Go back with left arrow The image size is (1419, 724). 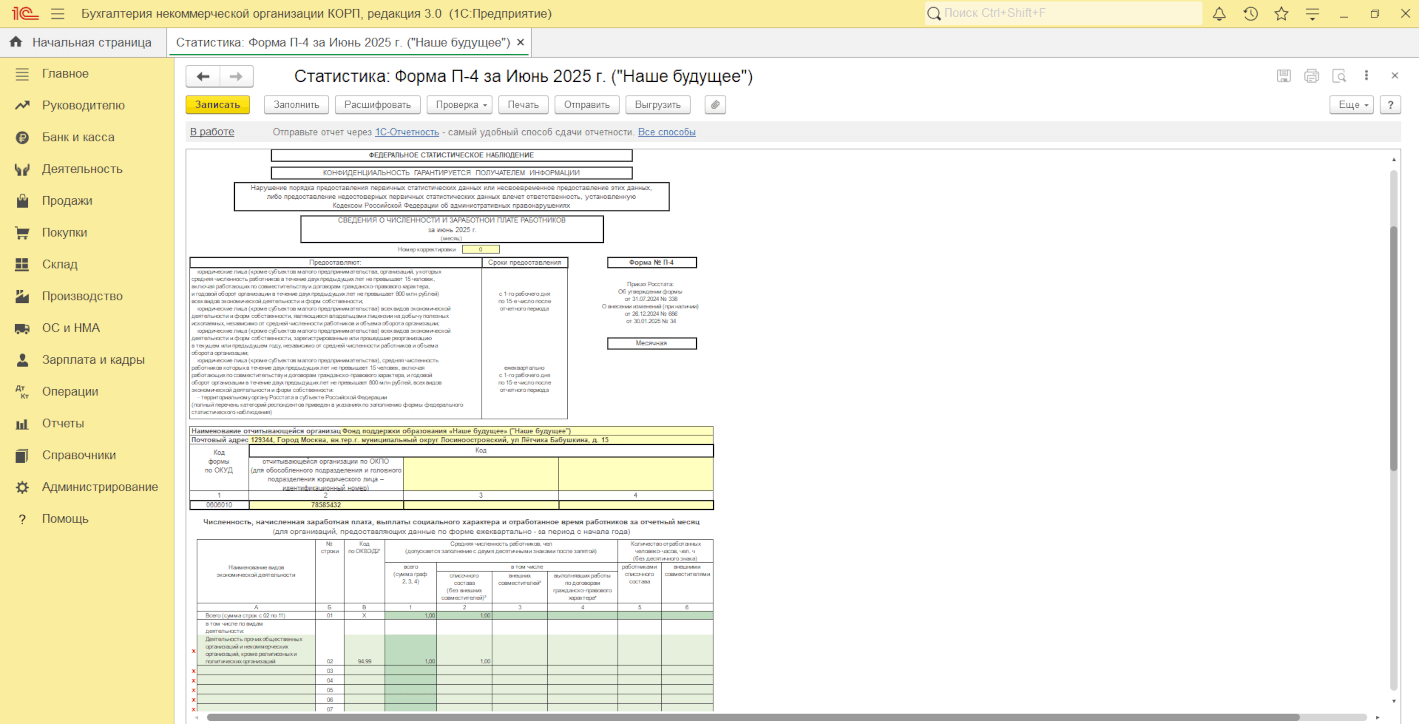(x=204, y=77)
